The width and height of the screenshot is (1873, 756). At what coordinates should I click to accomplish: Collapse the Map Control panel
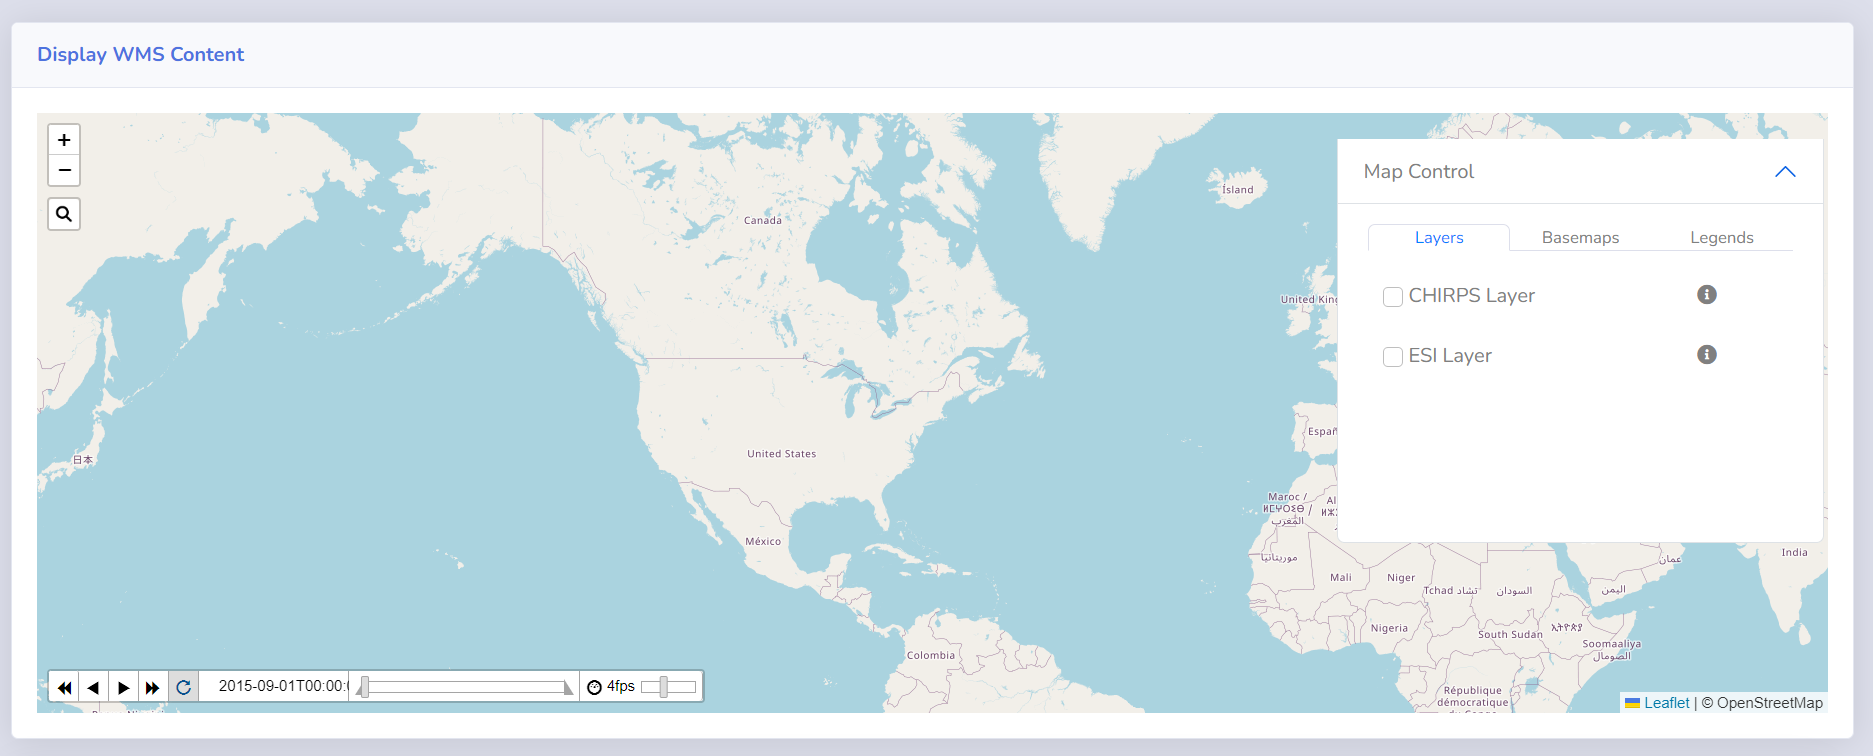(x=1784, y=172)
